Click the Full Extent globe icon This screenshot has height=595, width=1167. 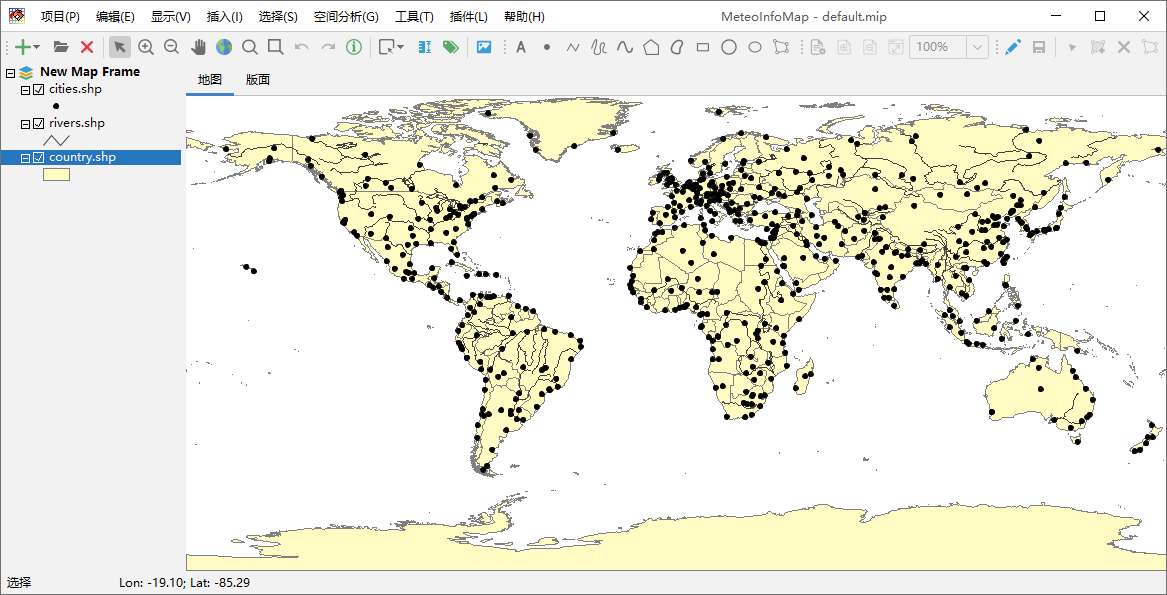point(223,47)
